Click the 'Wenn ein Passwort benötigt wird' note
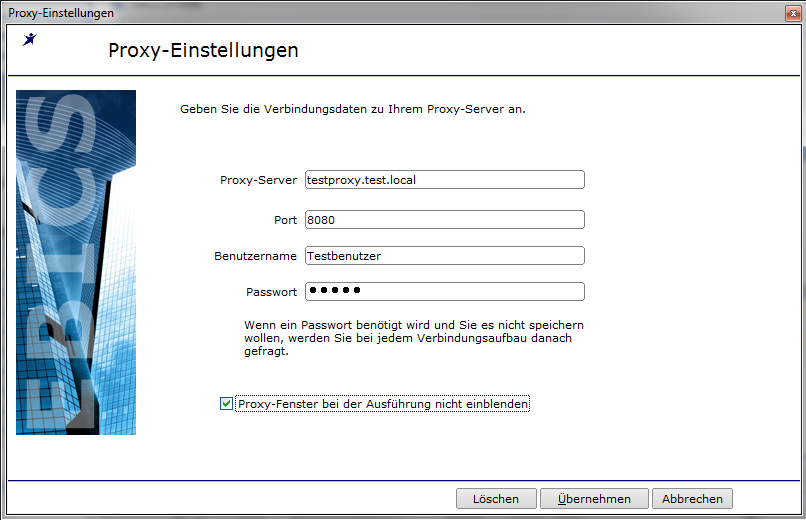The width and height of the screenshot is (806, 520). coord(414,338)
